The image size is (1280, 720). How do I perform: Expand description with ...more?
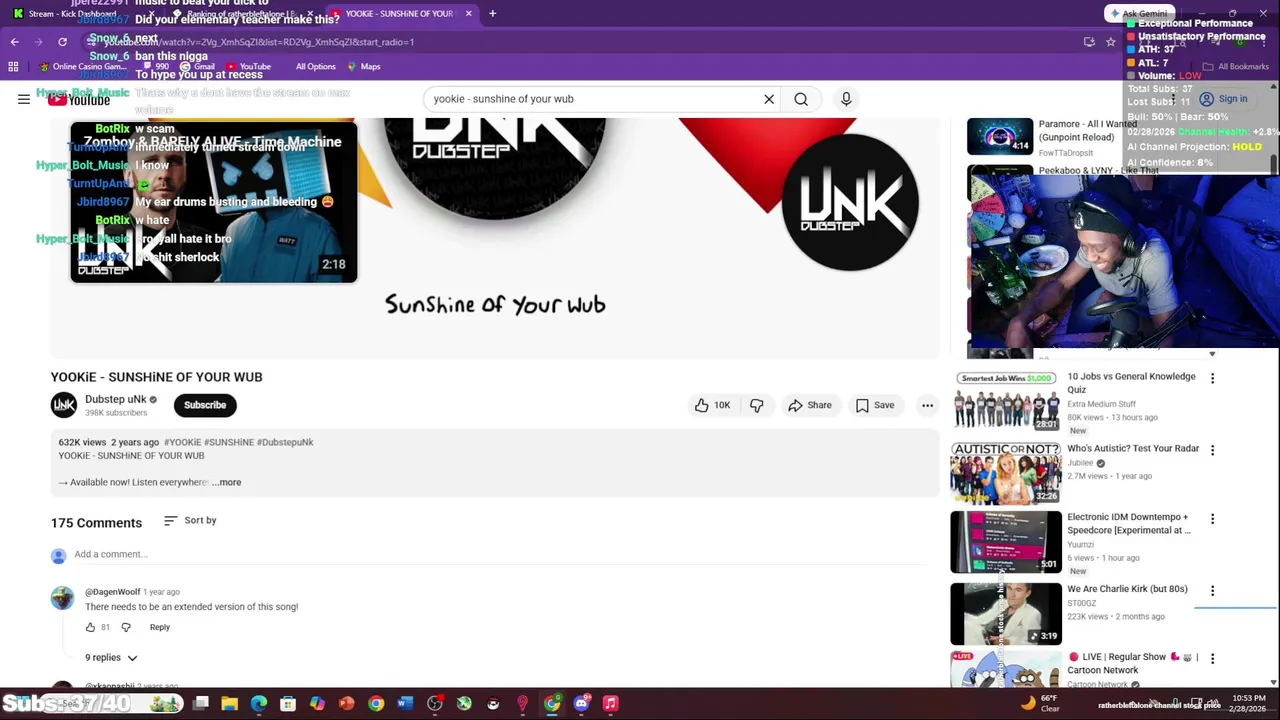coord(226,482)
